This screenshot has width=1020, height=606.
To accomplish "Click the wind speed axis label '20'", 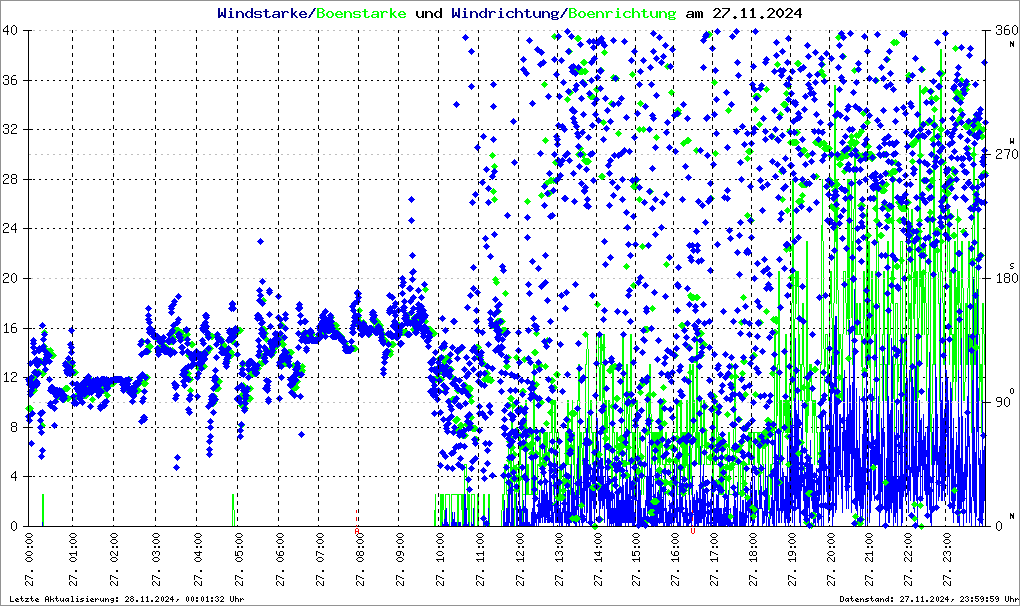I will tap(10, 278).
